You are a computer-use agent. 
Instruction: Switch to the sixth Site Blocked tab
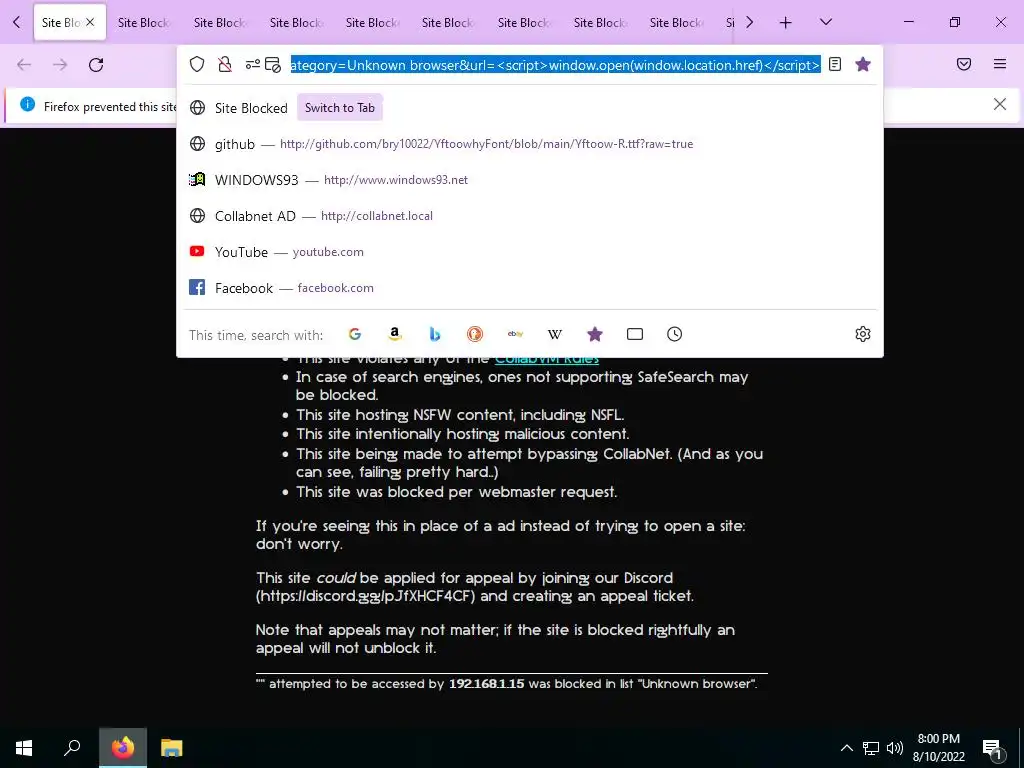(449, 22)
